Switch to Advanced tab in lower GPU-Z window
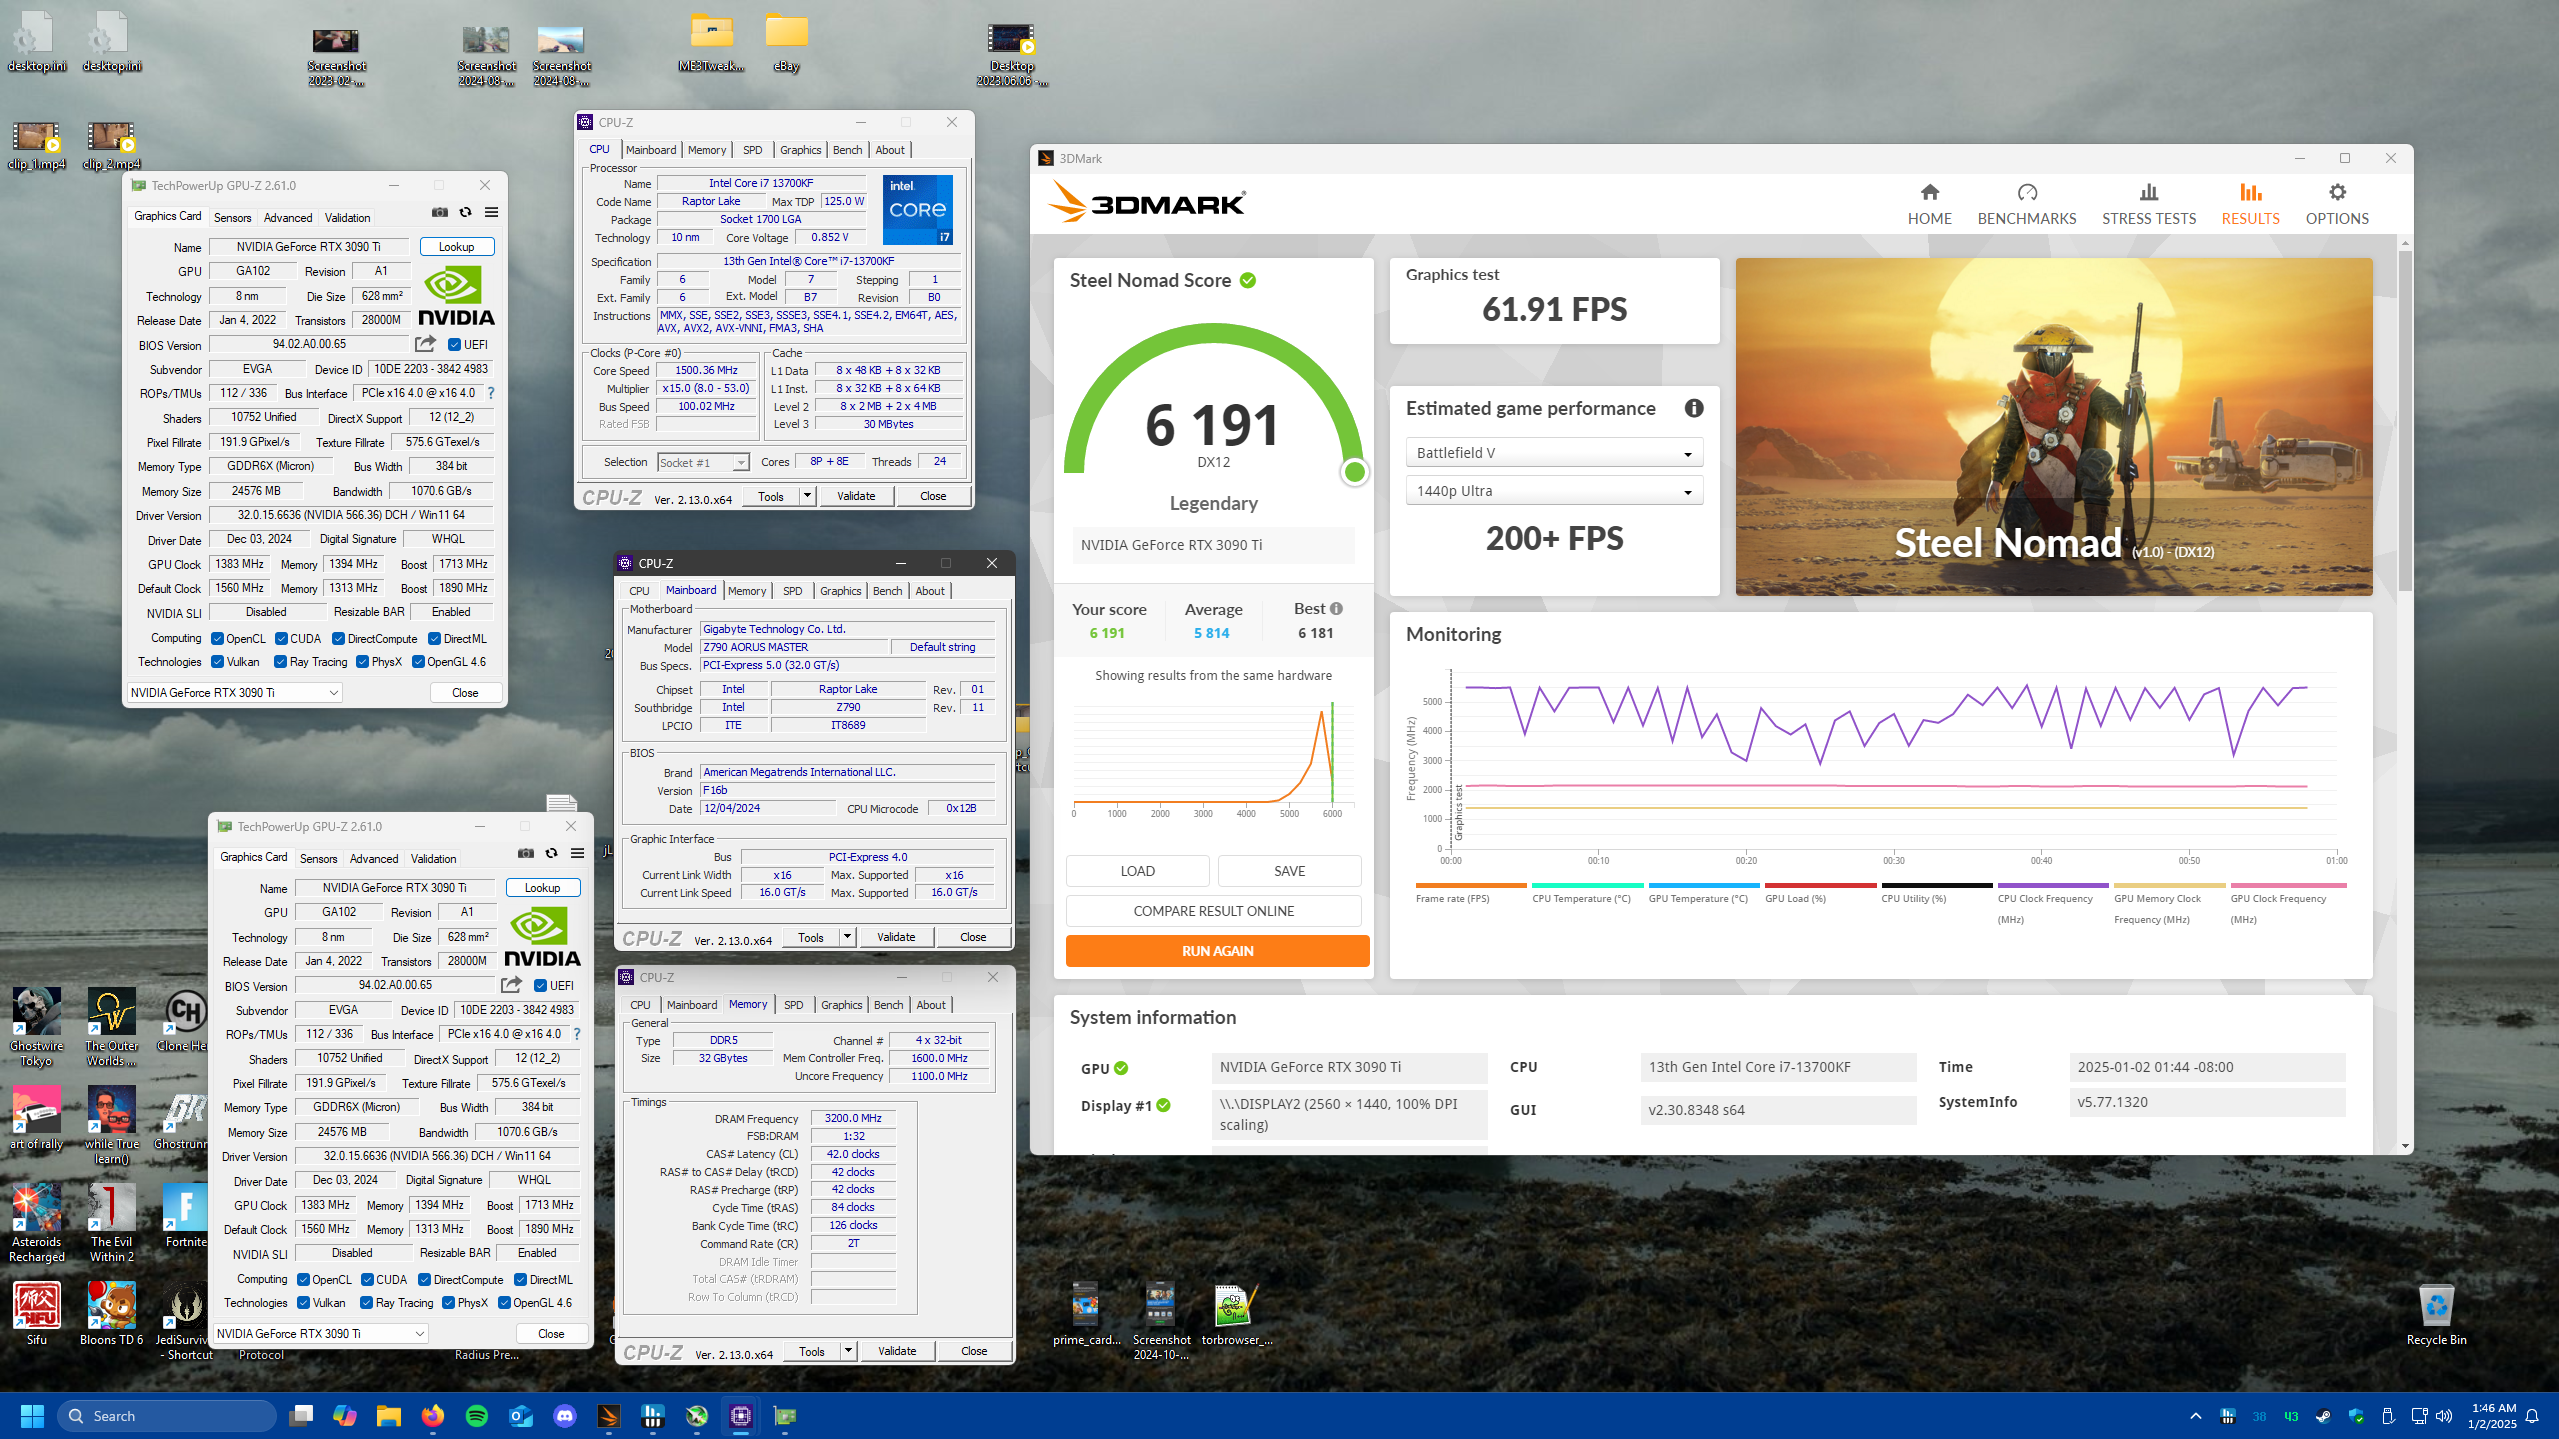The height and width of the screenshot is (1439, 2559). tap(374, 859)
